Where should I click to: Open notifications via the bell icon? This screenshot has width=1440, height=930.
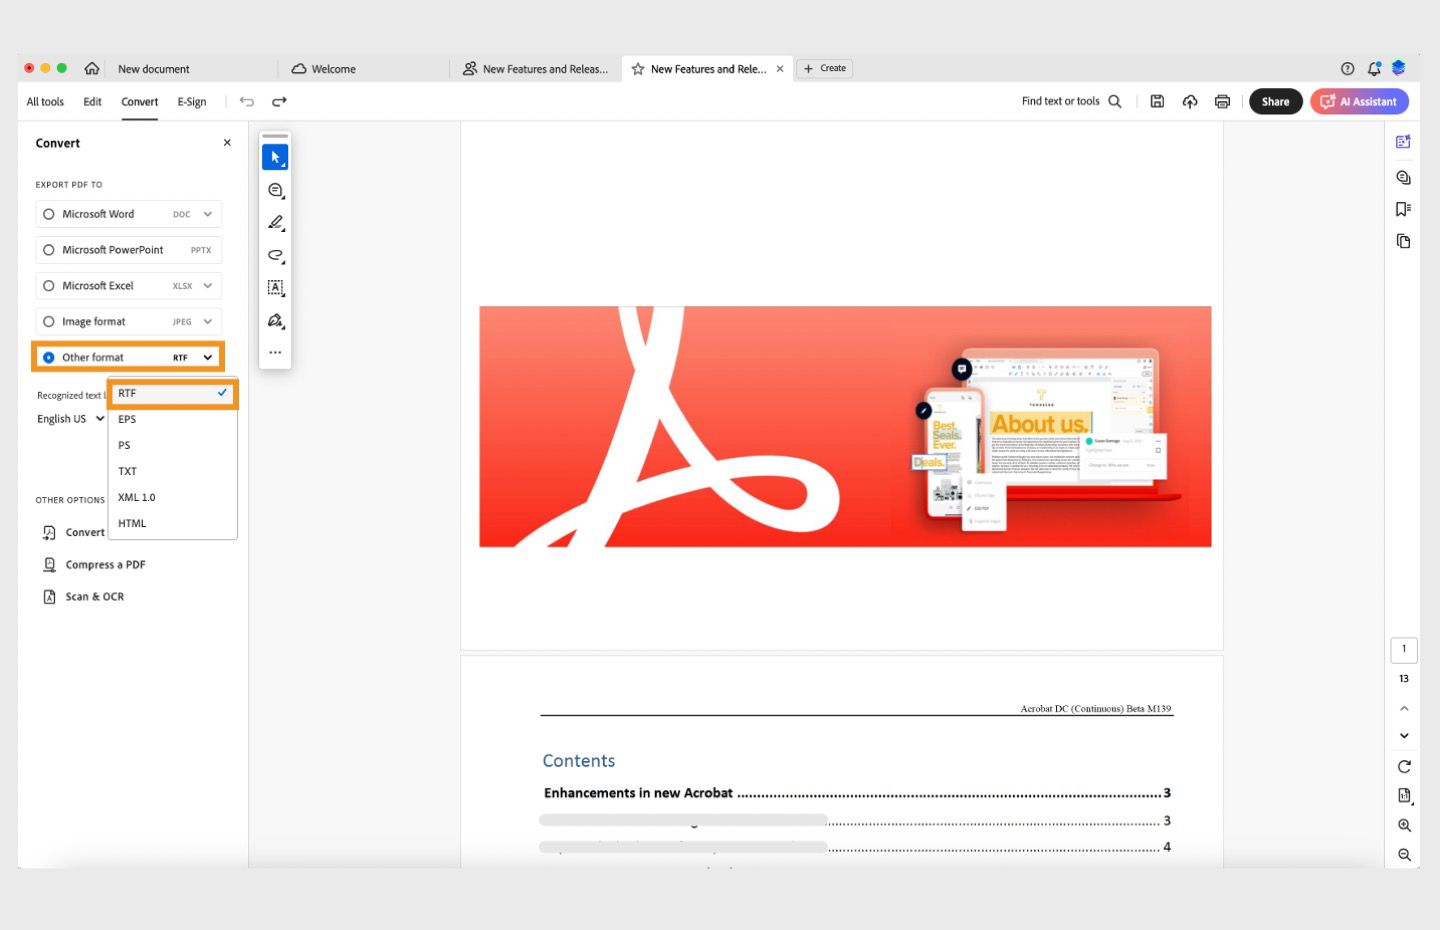1373,68
